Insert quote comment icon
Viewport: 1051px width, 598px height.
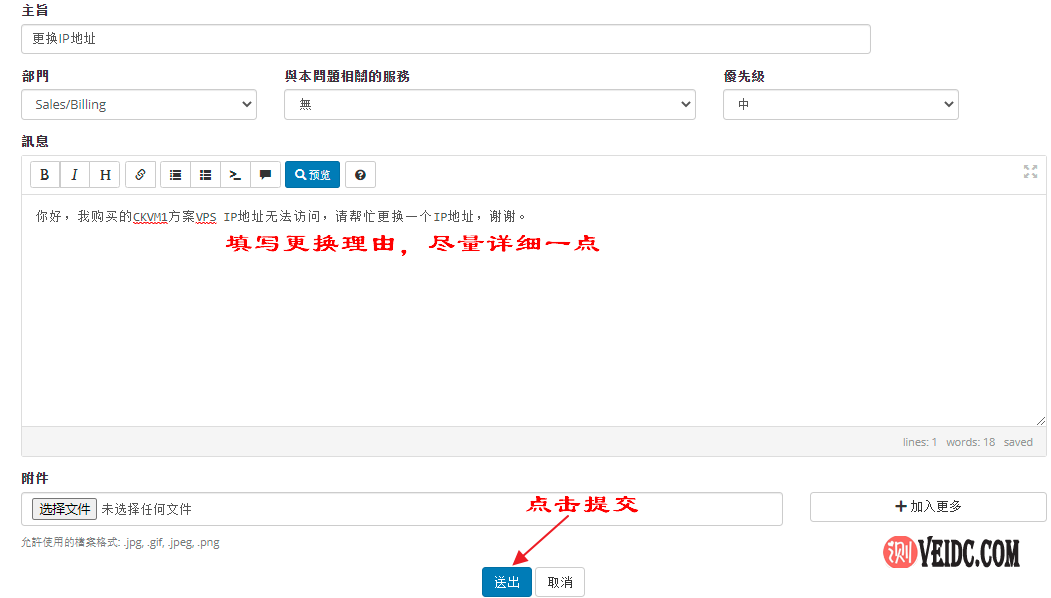pyautogui.click(x=265, y=175)
